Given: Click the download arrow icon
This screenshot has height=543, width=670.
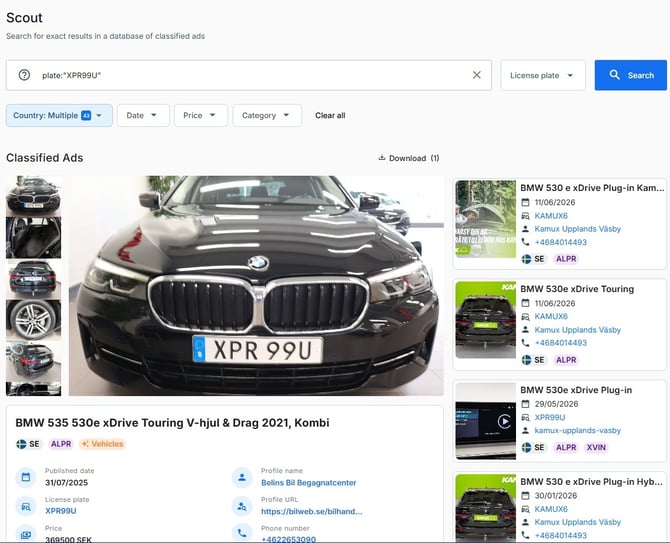Looking at the screenshot, I should [382, 158].
